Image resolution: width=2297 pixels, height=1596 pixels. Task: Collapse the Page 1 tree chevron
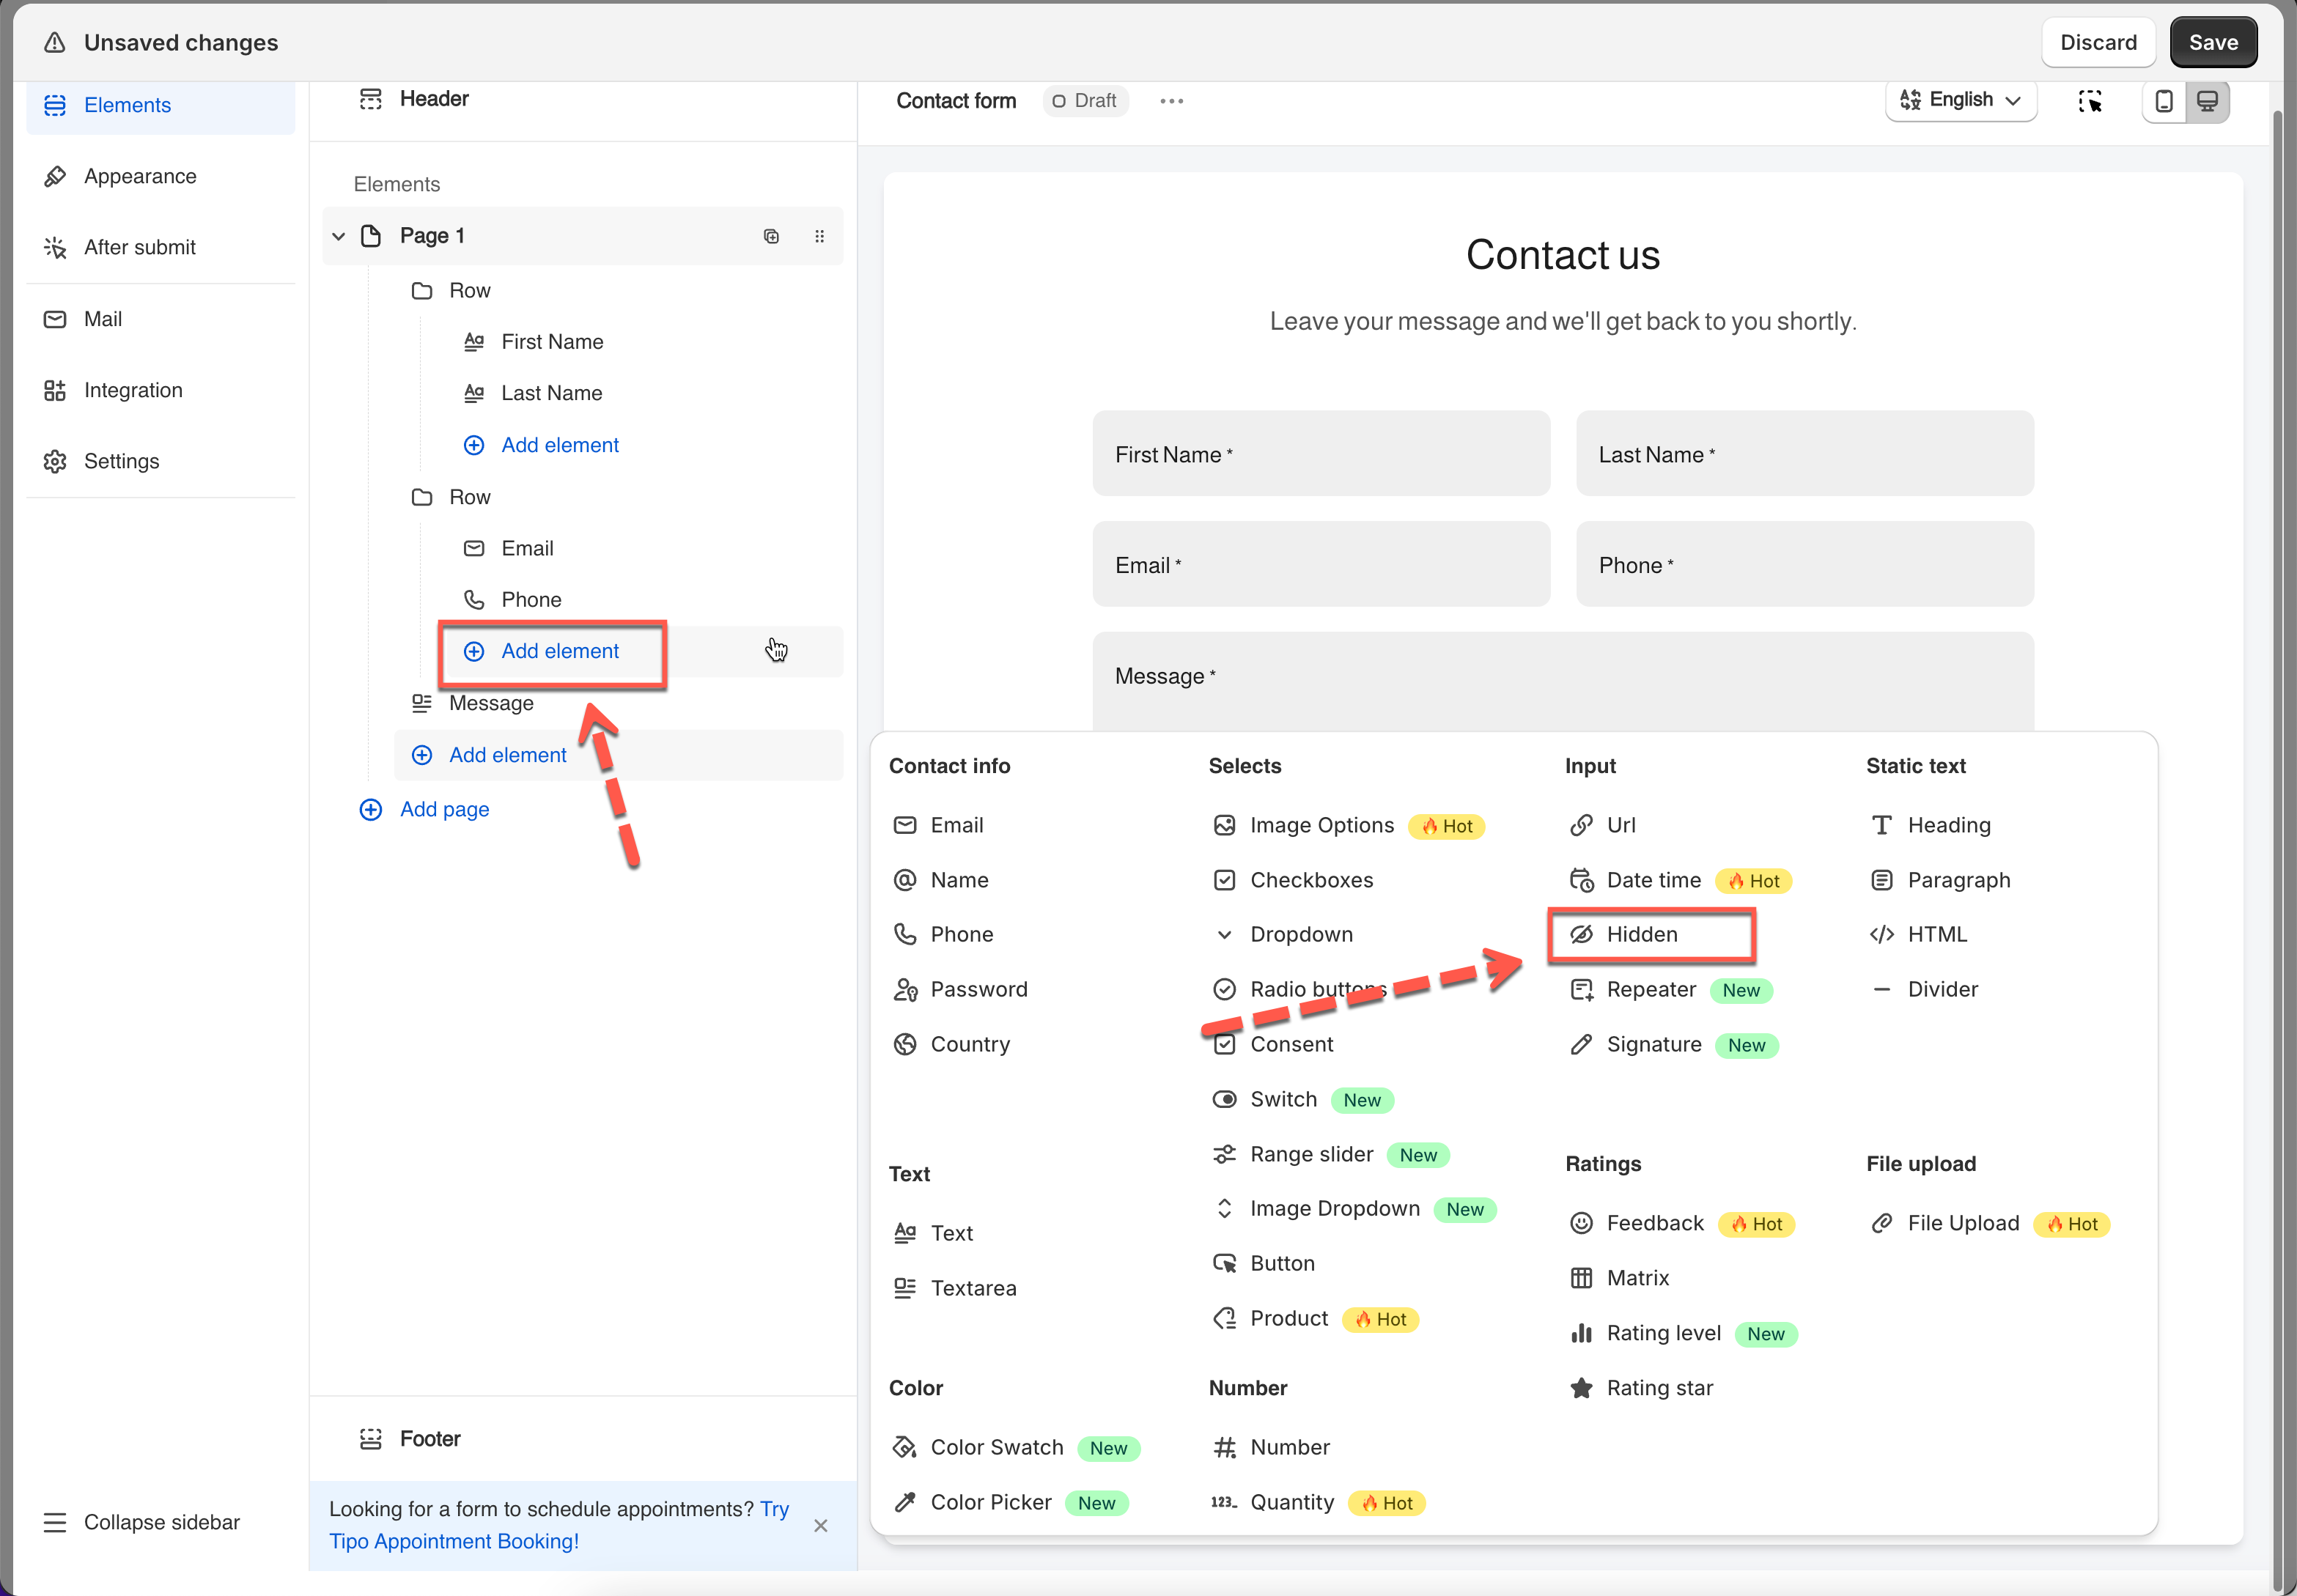(339, 236)
